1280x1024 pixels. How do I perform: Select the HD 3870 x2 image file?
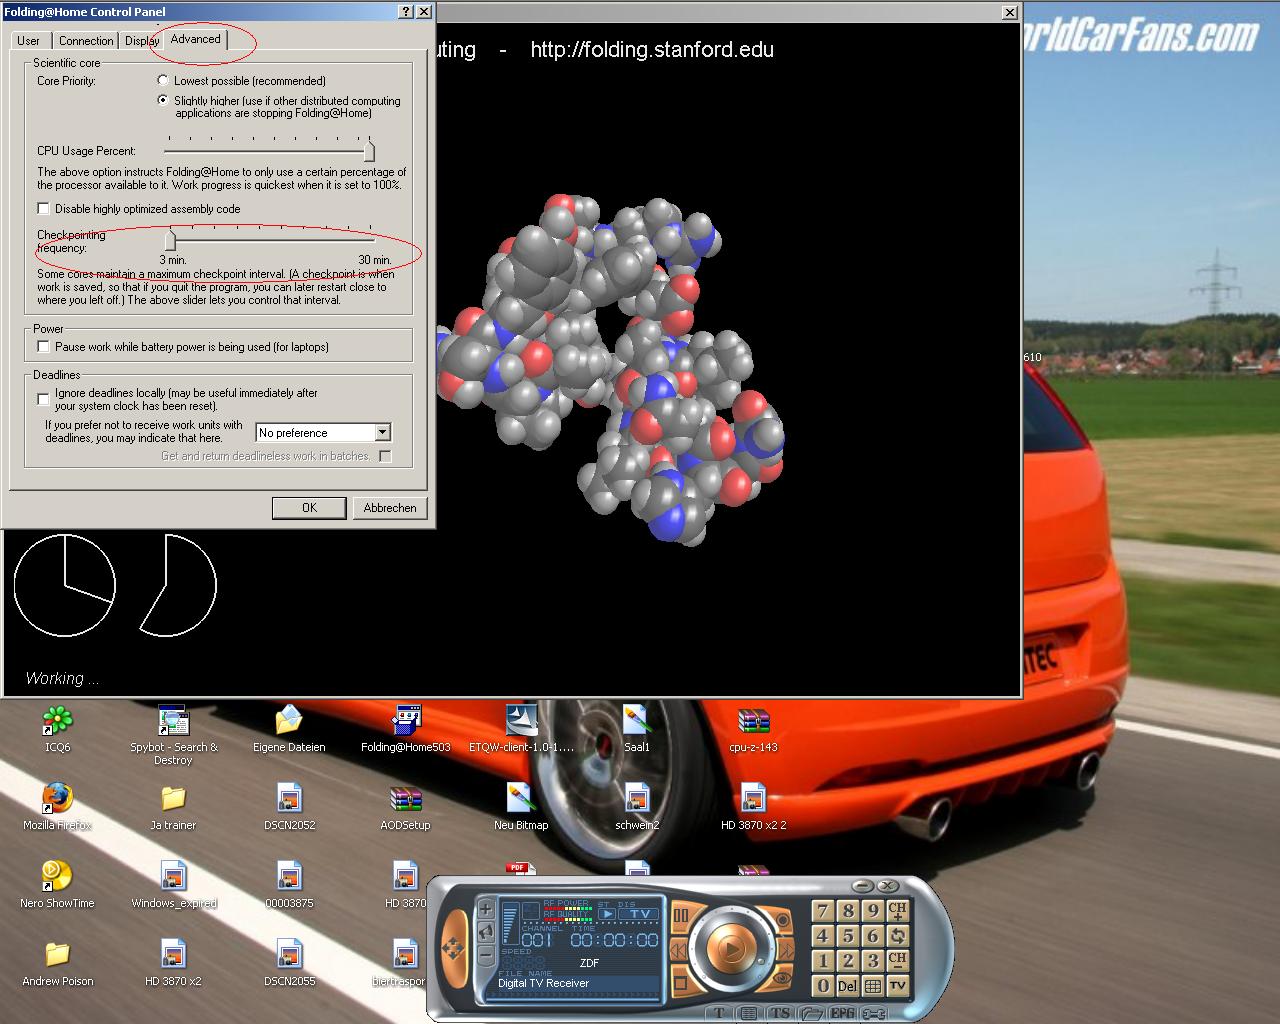[173, 963]
